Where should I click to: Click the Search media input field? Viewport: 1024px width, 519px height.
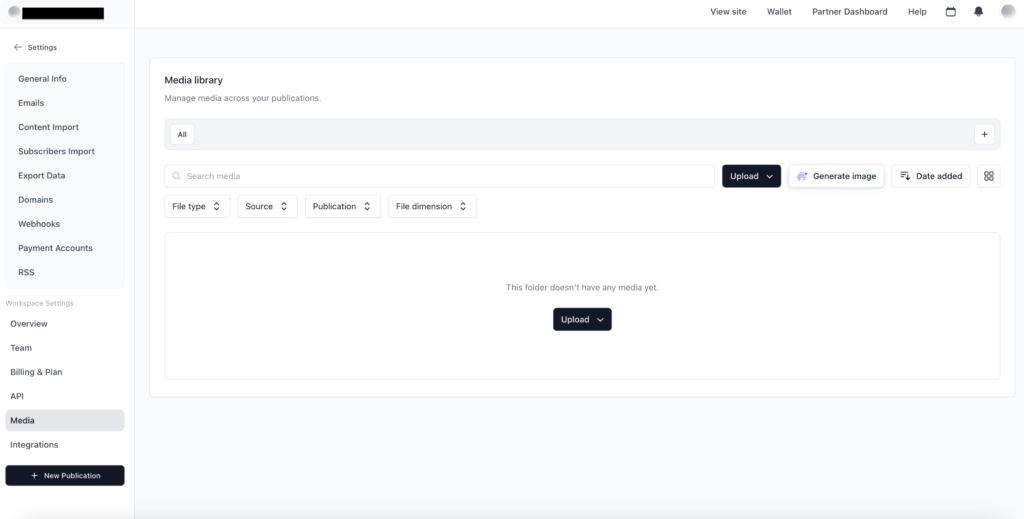(x=440, y=176)
